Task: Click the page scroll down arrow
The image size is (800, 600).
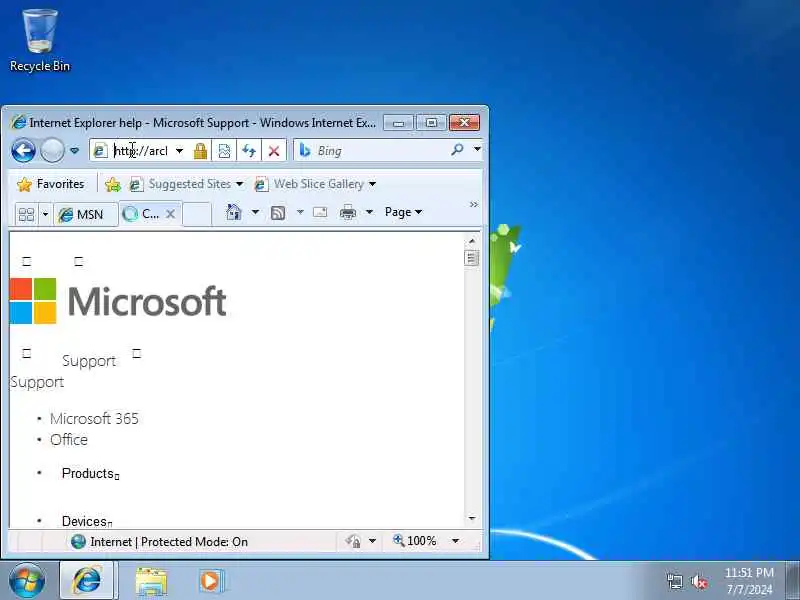Action: (x=471, y=518)
